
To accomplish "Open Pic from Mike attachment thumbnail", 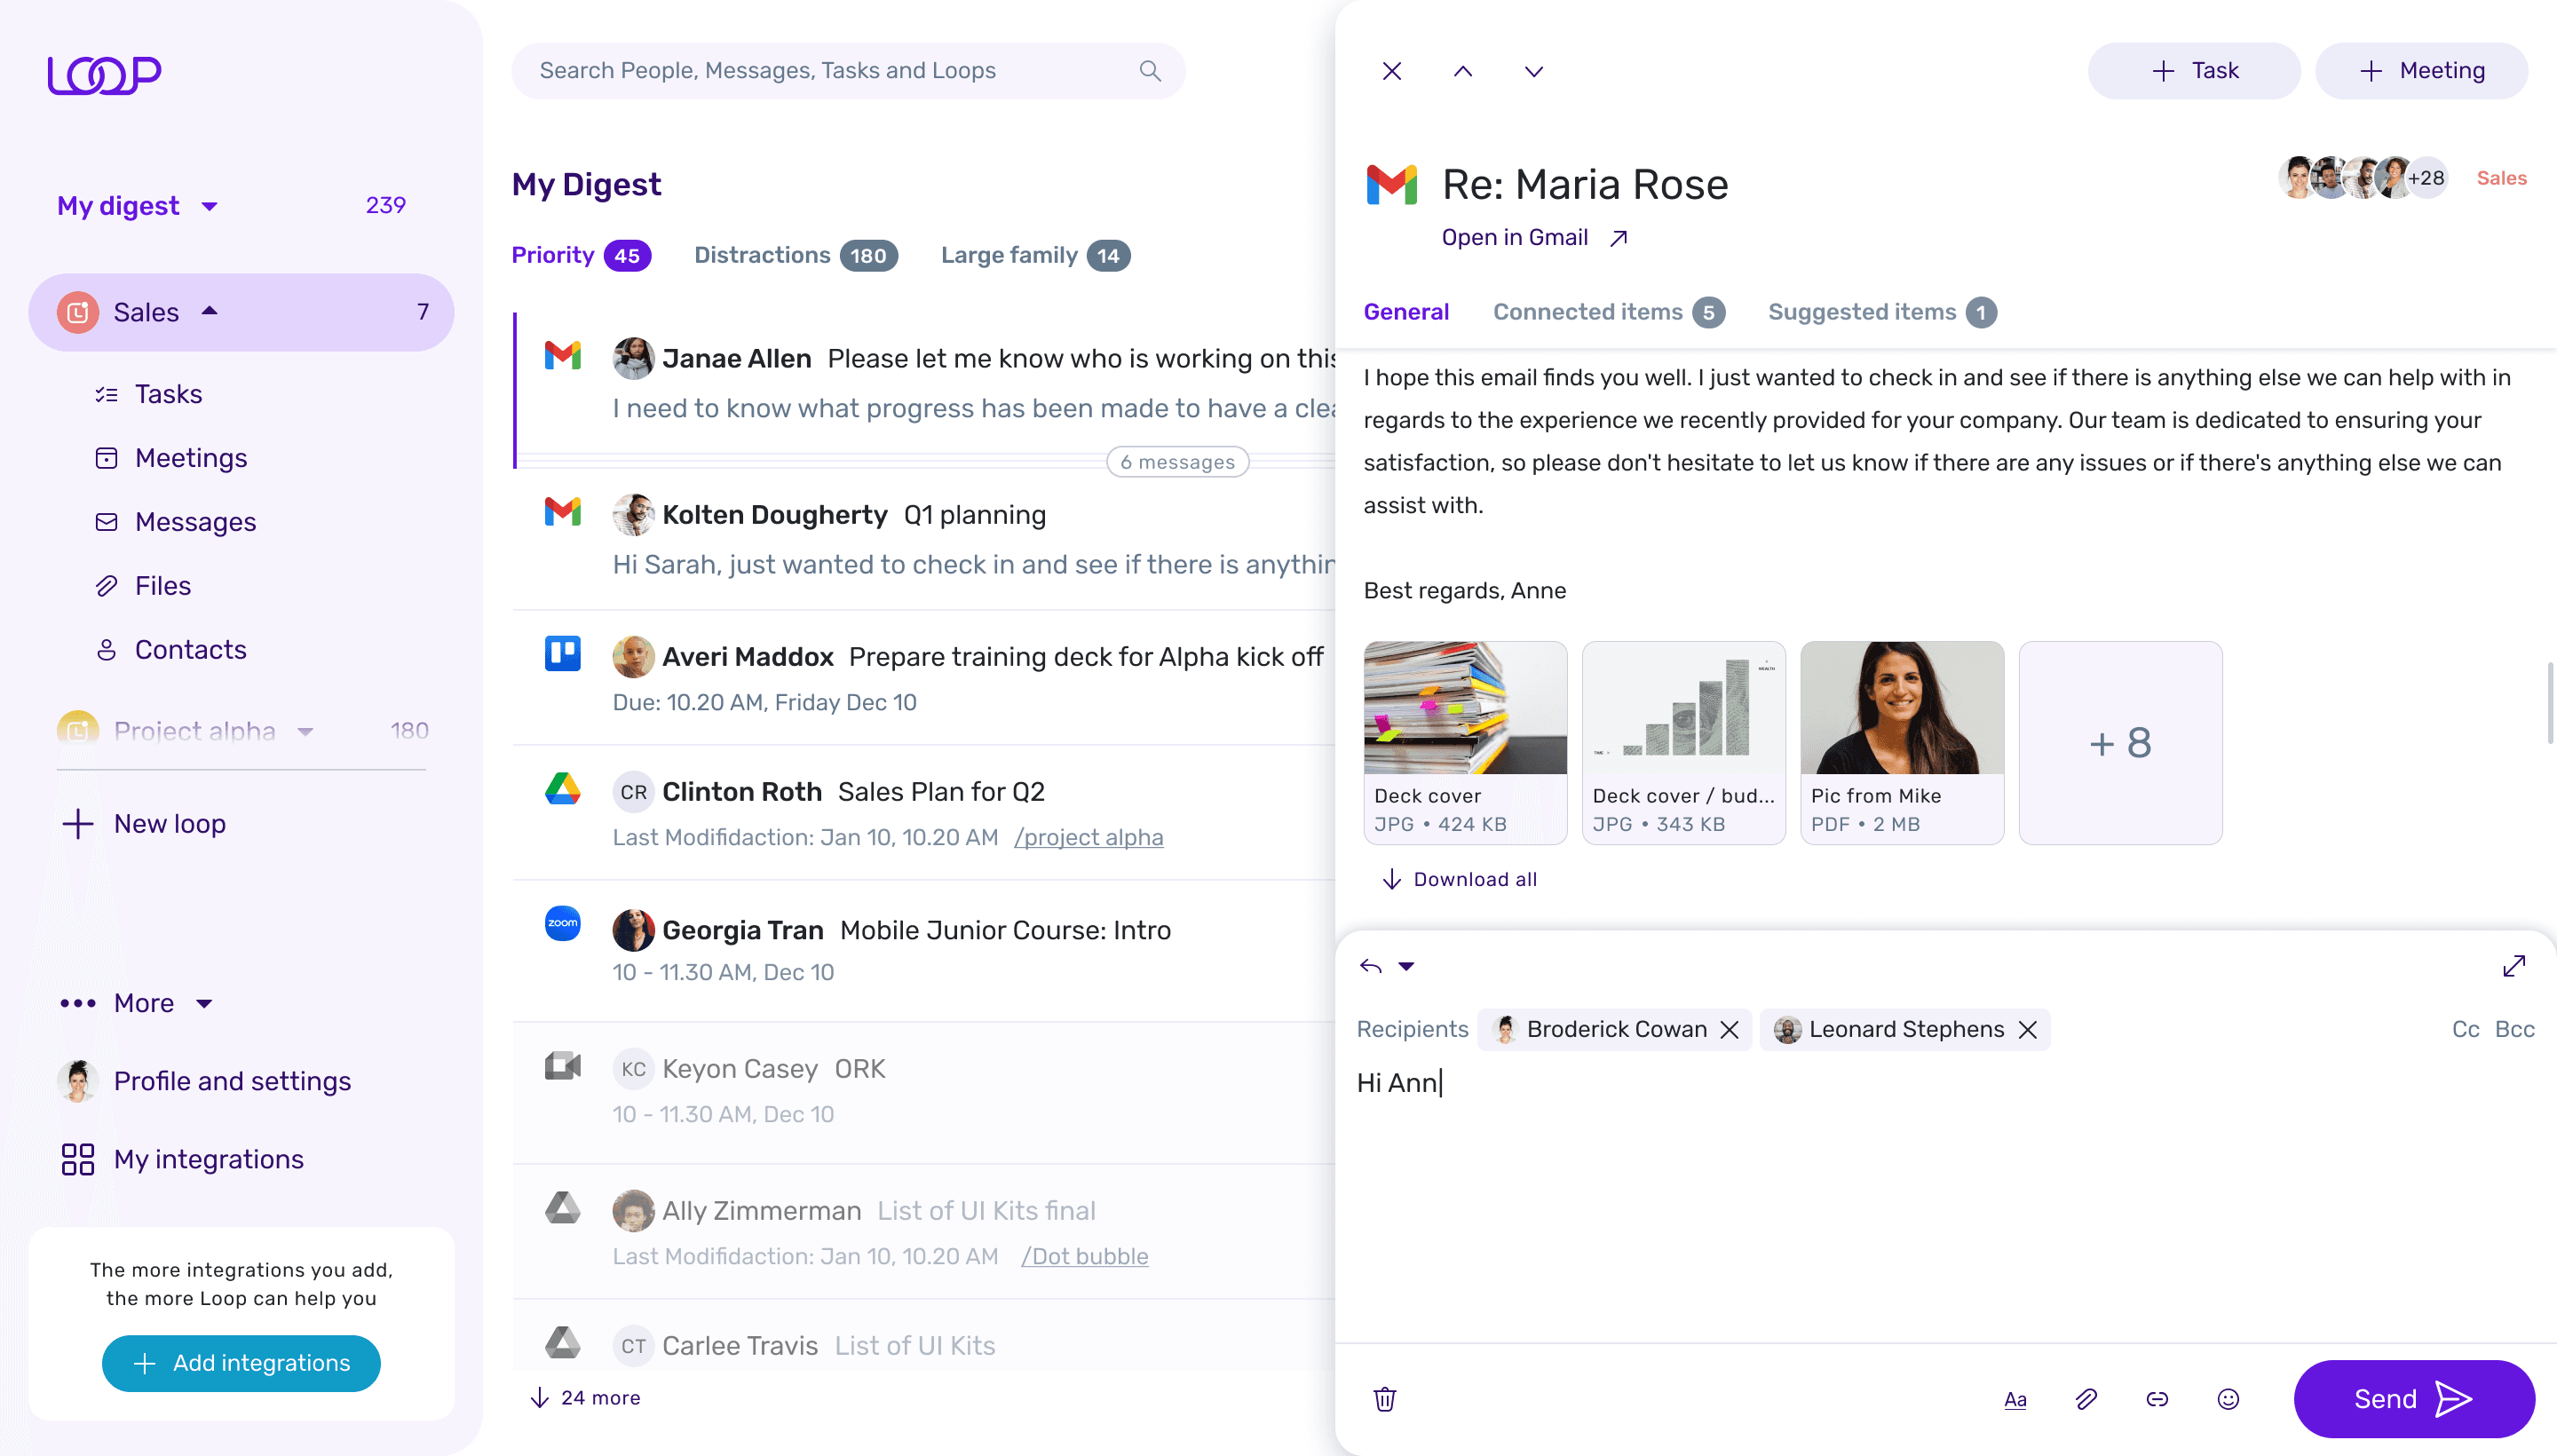I will [1901, 708].
